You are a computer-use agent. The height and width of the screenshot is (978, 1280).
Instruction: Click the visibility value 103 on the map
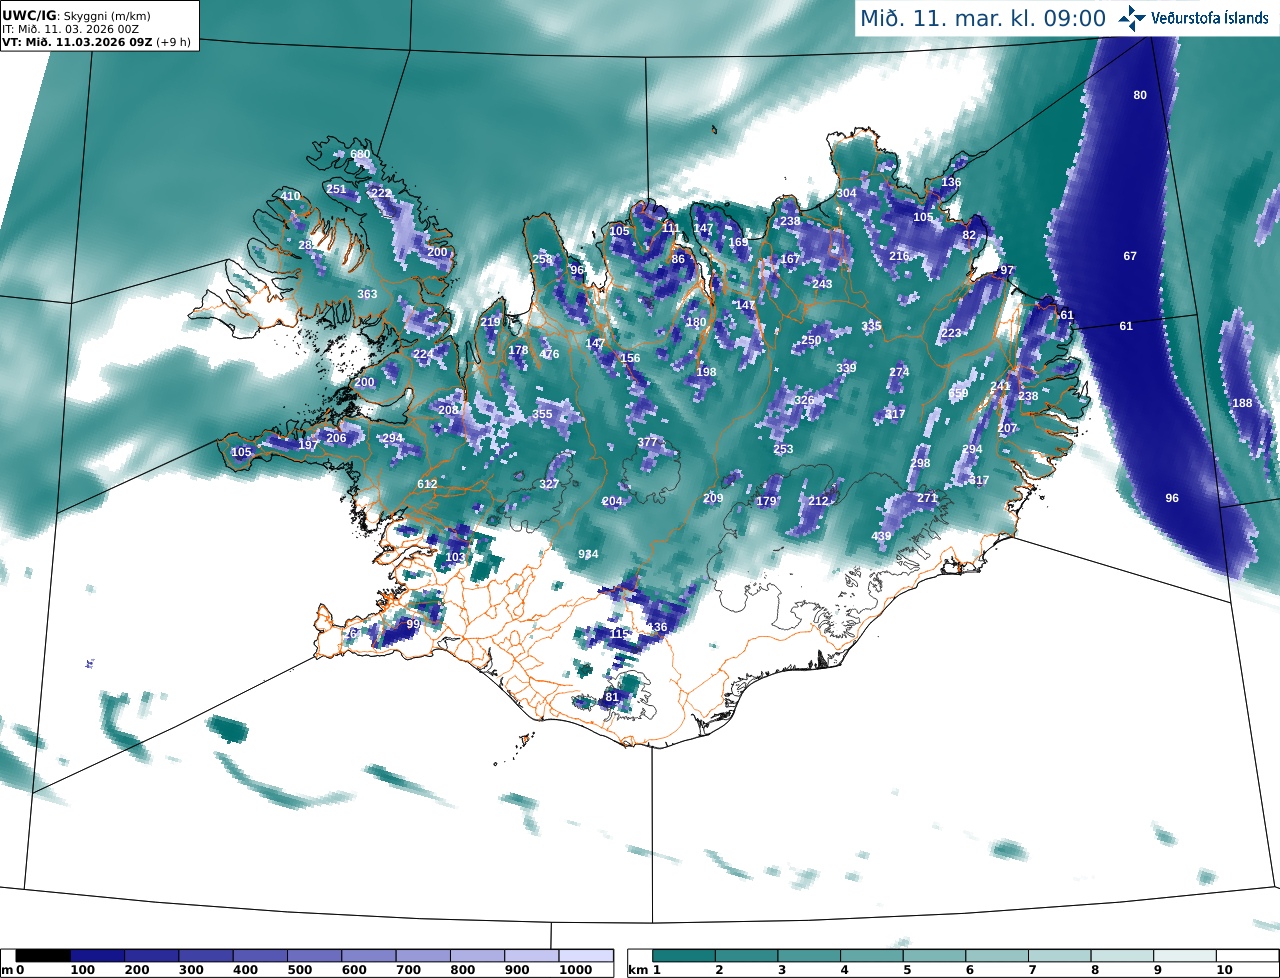point(455,557)
